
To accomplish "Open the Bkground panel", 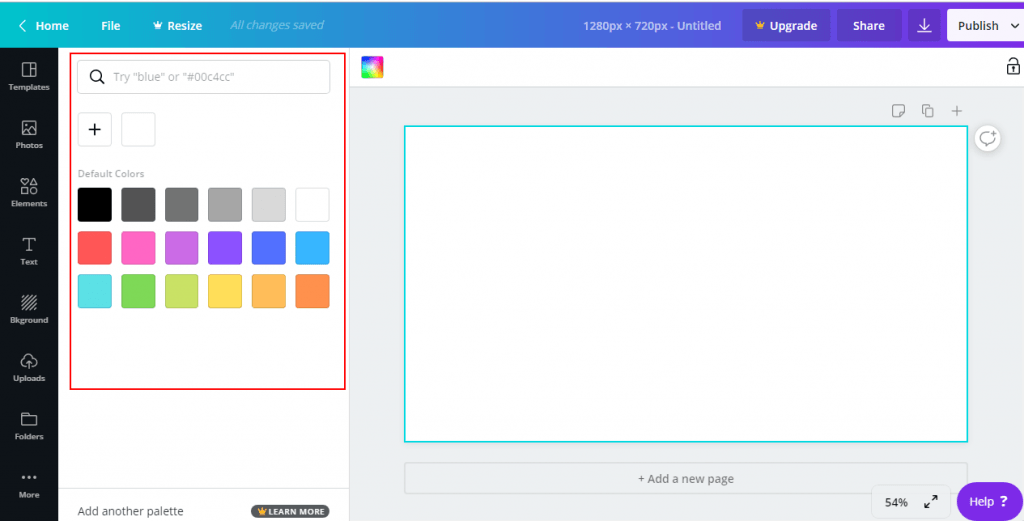I will click(x=29, y=309).
